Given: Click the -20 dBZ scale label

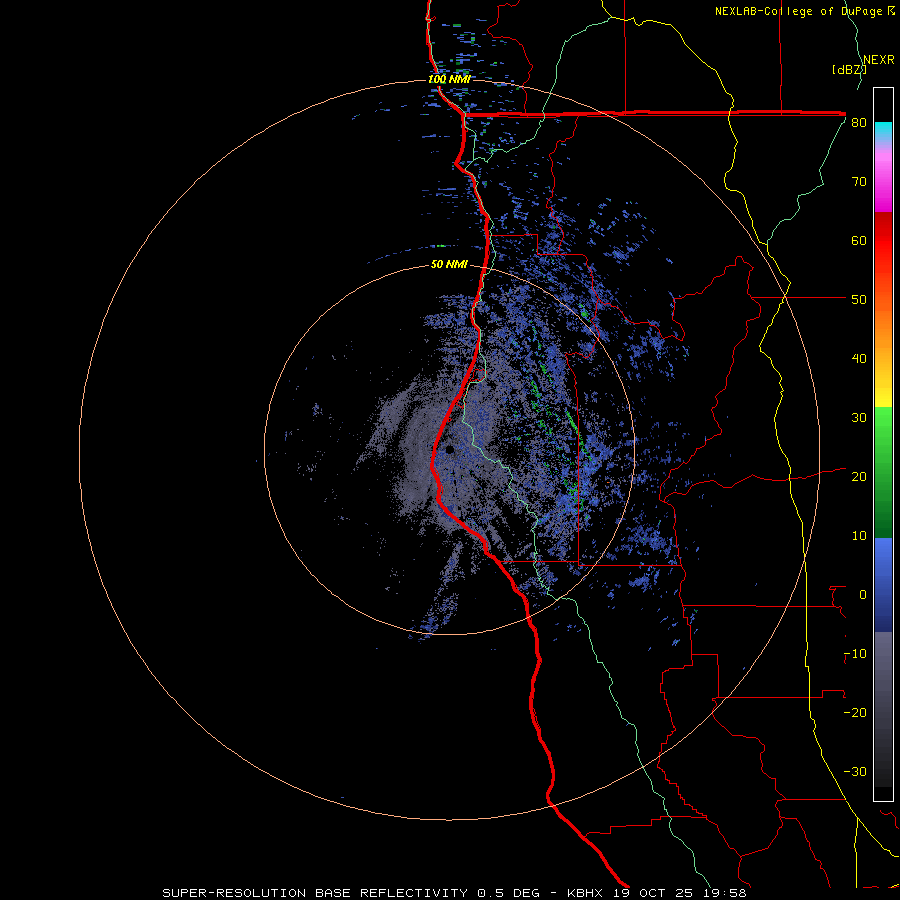Looking at the screenshot, I should click(855, 713).
